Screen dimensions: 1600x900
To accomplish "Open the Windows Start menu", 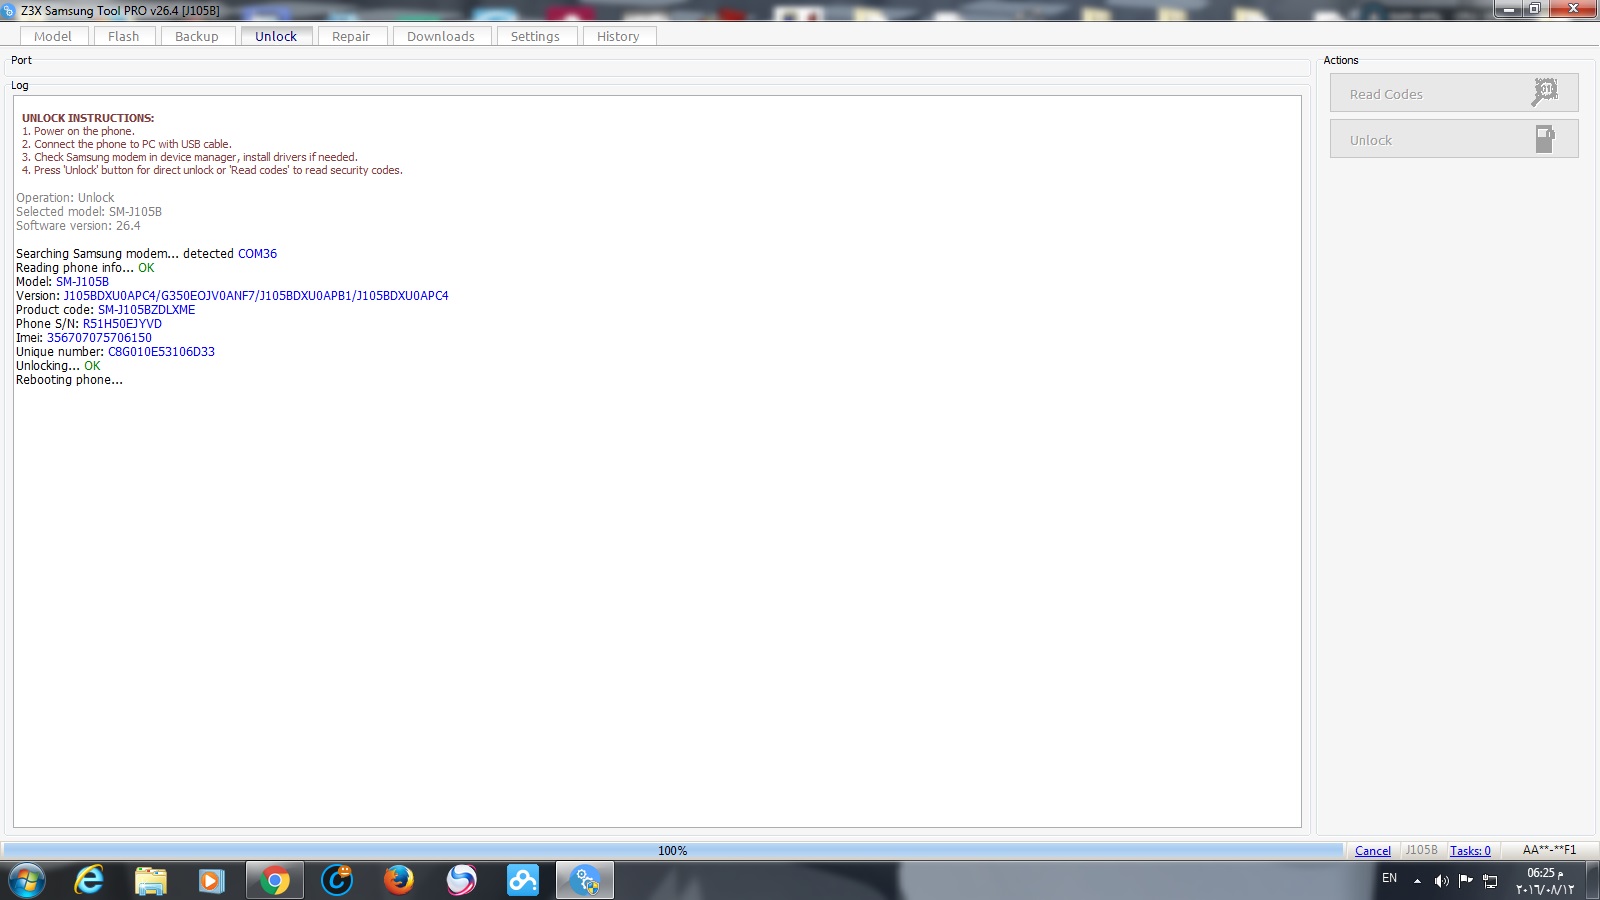I will [27, 881].
